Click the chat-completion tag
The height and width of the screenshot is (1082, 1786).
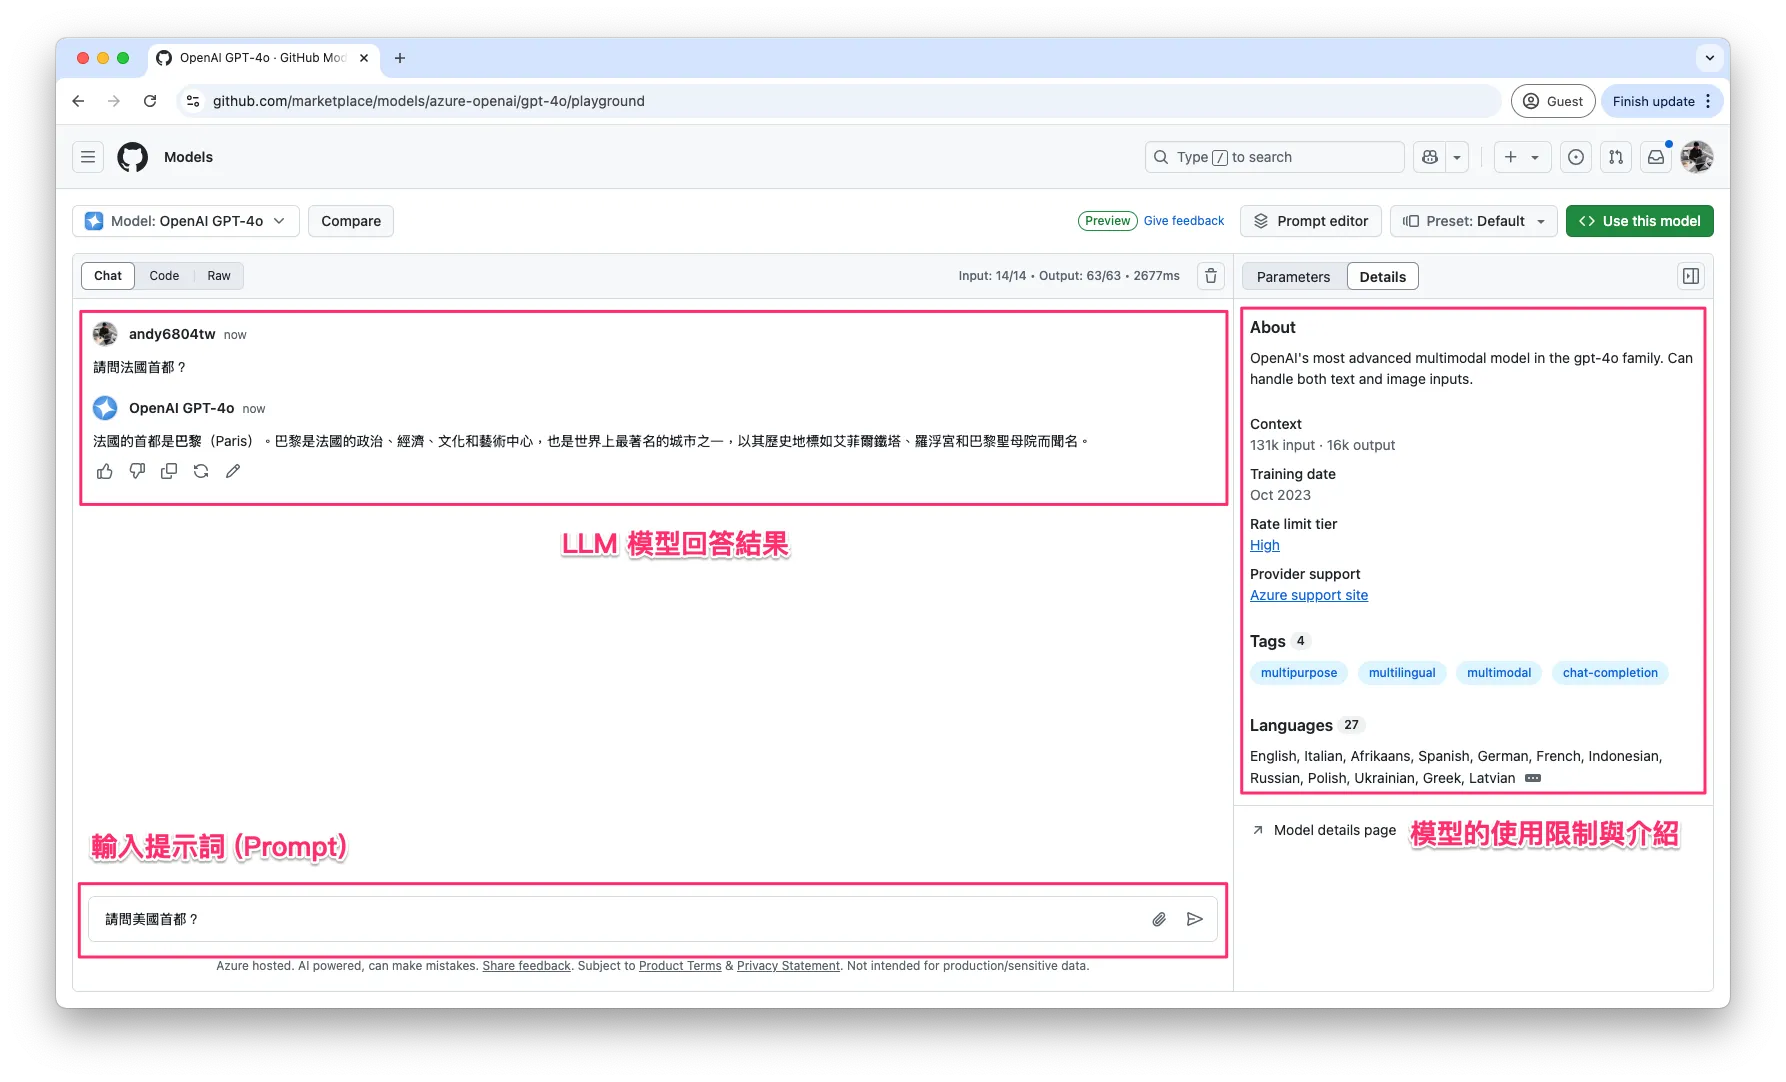1610,673
